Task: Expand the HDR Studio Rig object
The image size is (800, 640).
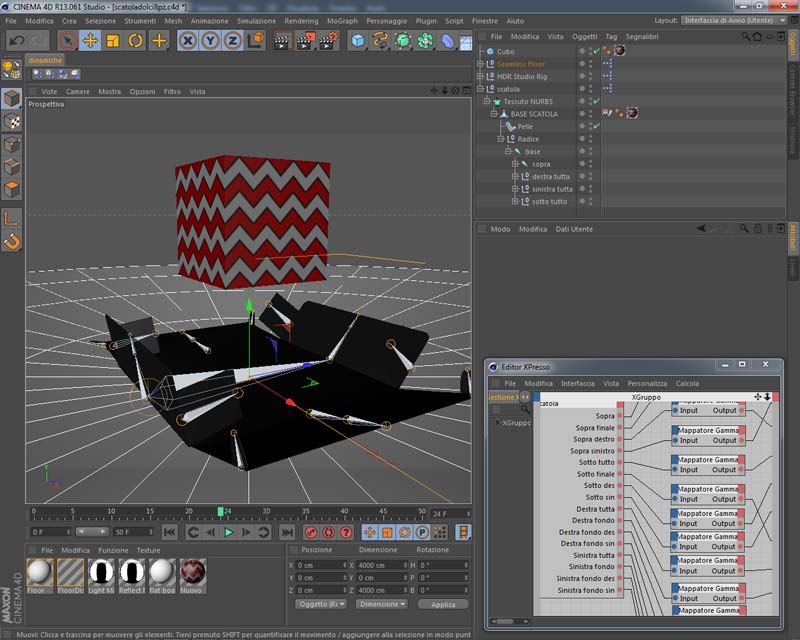Action: [480, 76]
